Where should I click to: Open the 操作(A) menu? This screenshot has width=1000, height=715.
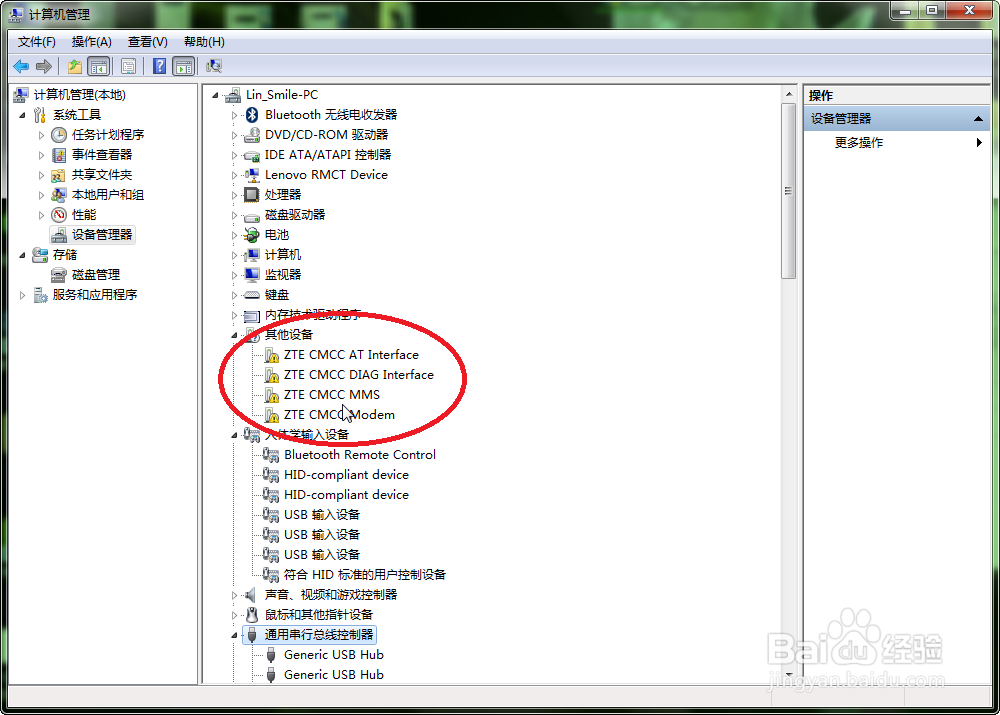click(x=91, y=42)
